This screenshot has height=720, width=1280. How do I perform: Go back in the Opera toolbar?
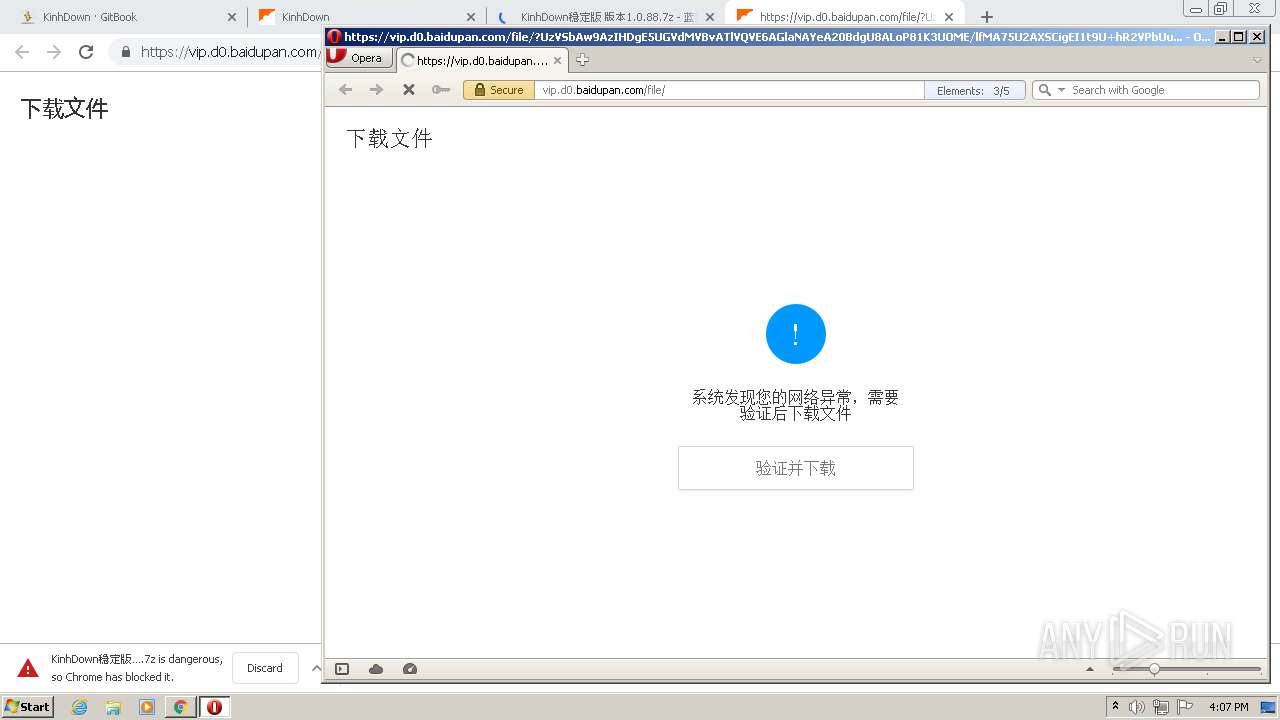[x=345, y=90]
